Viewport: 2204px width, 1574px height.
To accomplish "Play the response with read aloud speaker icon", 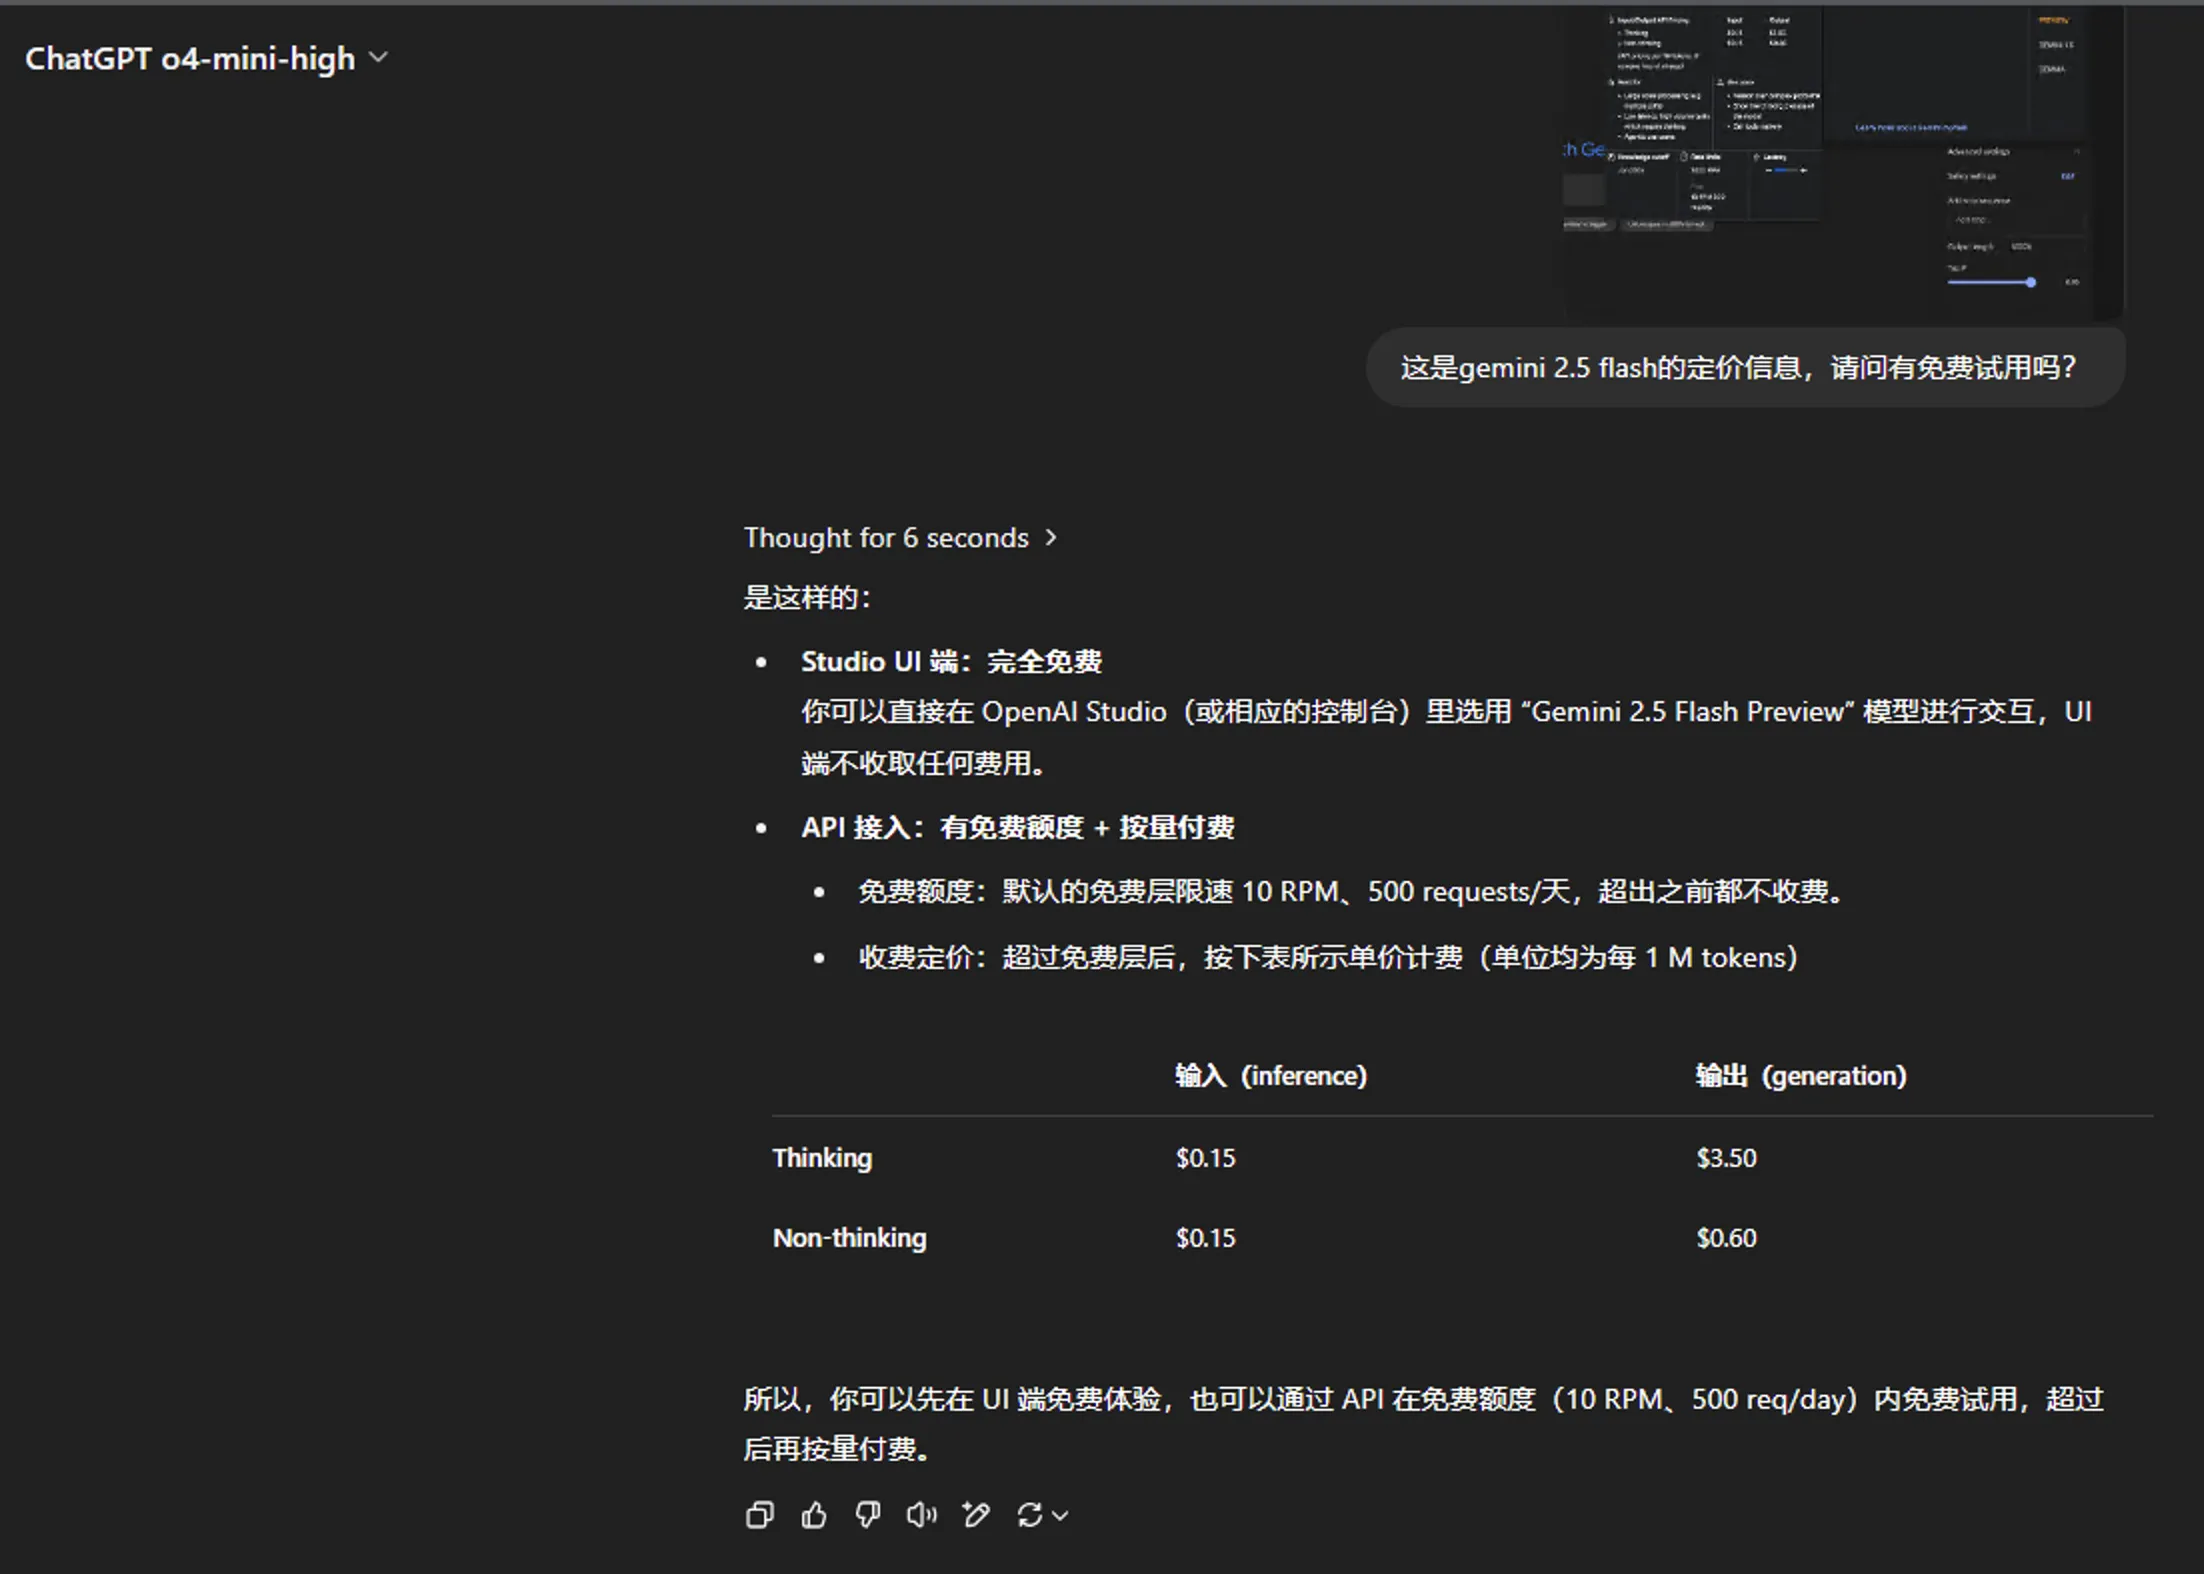I will coord(922,1515).
